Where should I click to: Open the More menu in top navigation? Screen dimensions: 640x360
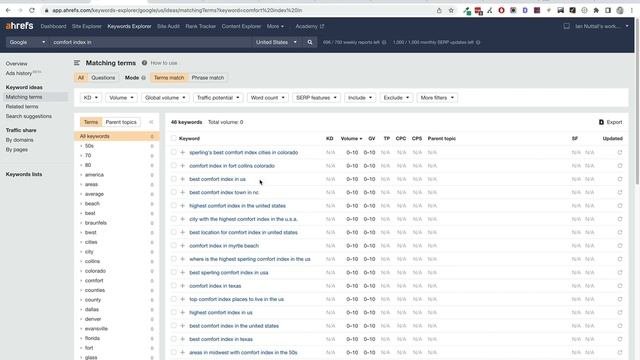click(275, 26)
